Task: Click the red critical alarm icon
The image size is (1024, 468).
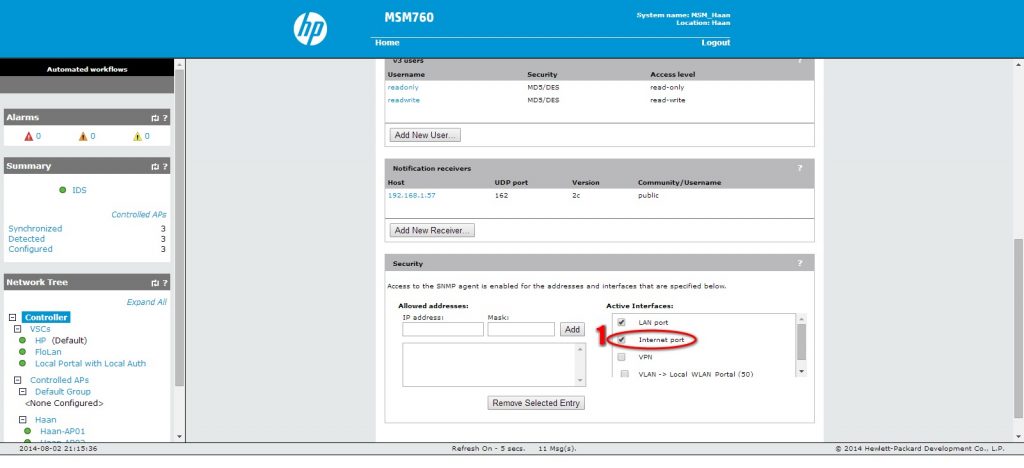Action: click(28, 136)
